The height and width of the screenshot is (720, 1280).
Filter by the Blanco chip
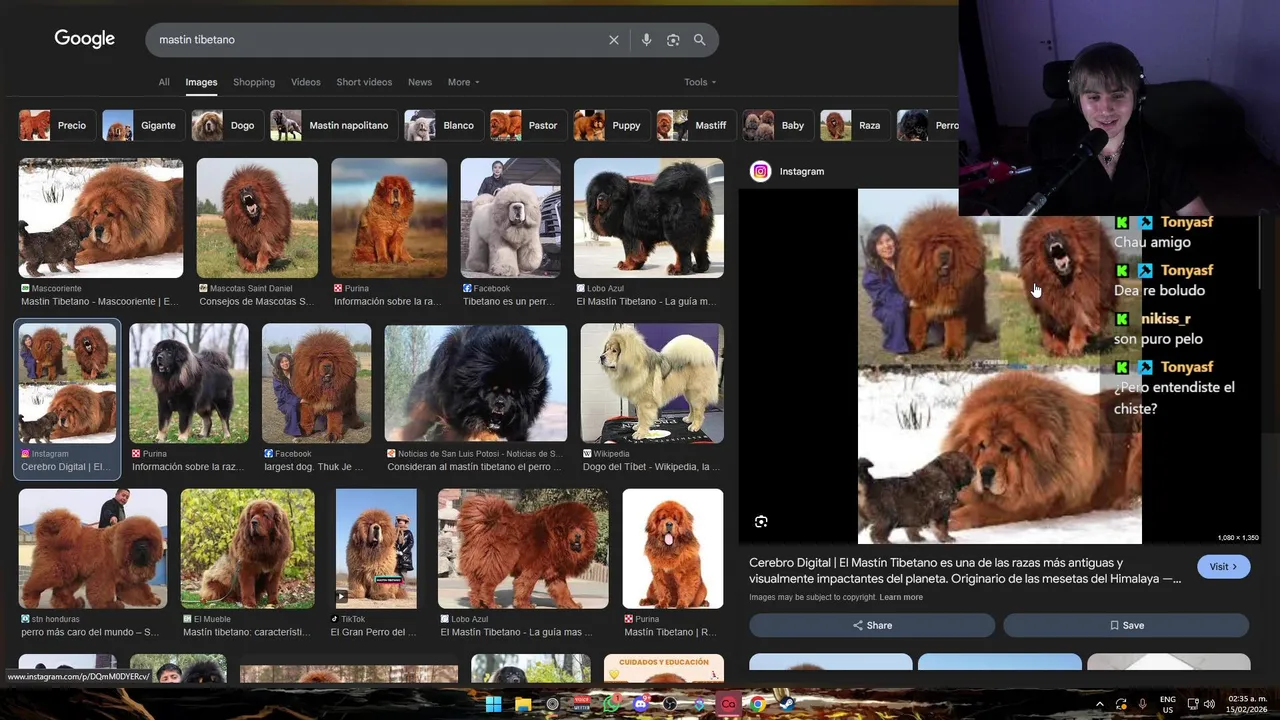point(443,125)
